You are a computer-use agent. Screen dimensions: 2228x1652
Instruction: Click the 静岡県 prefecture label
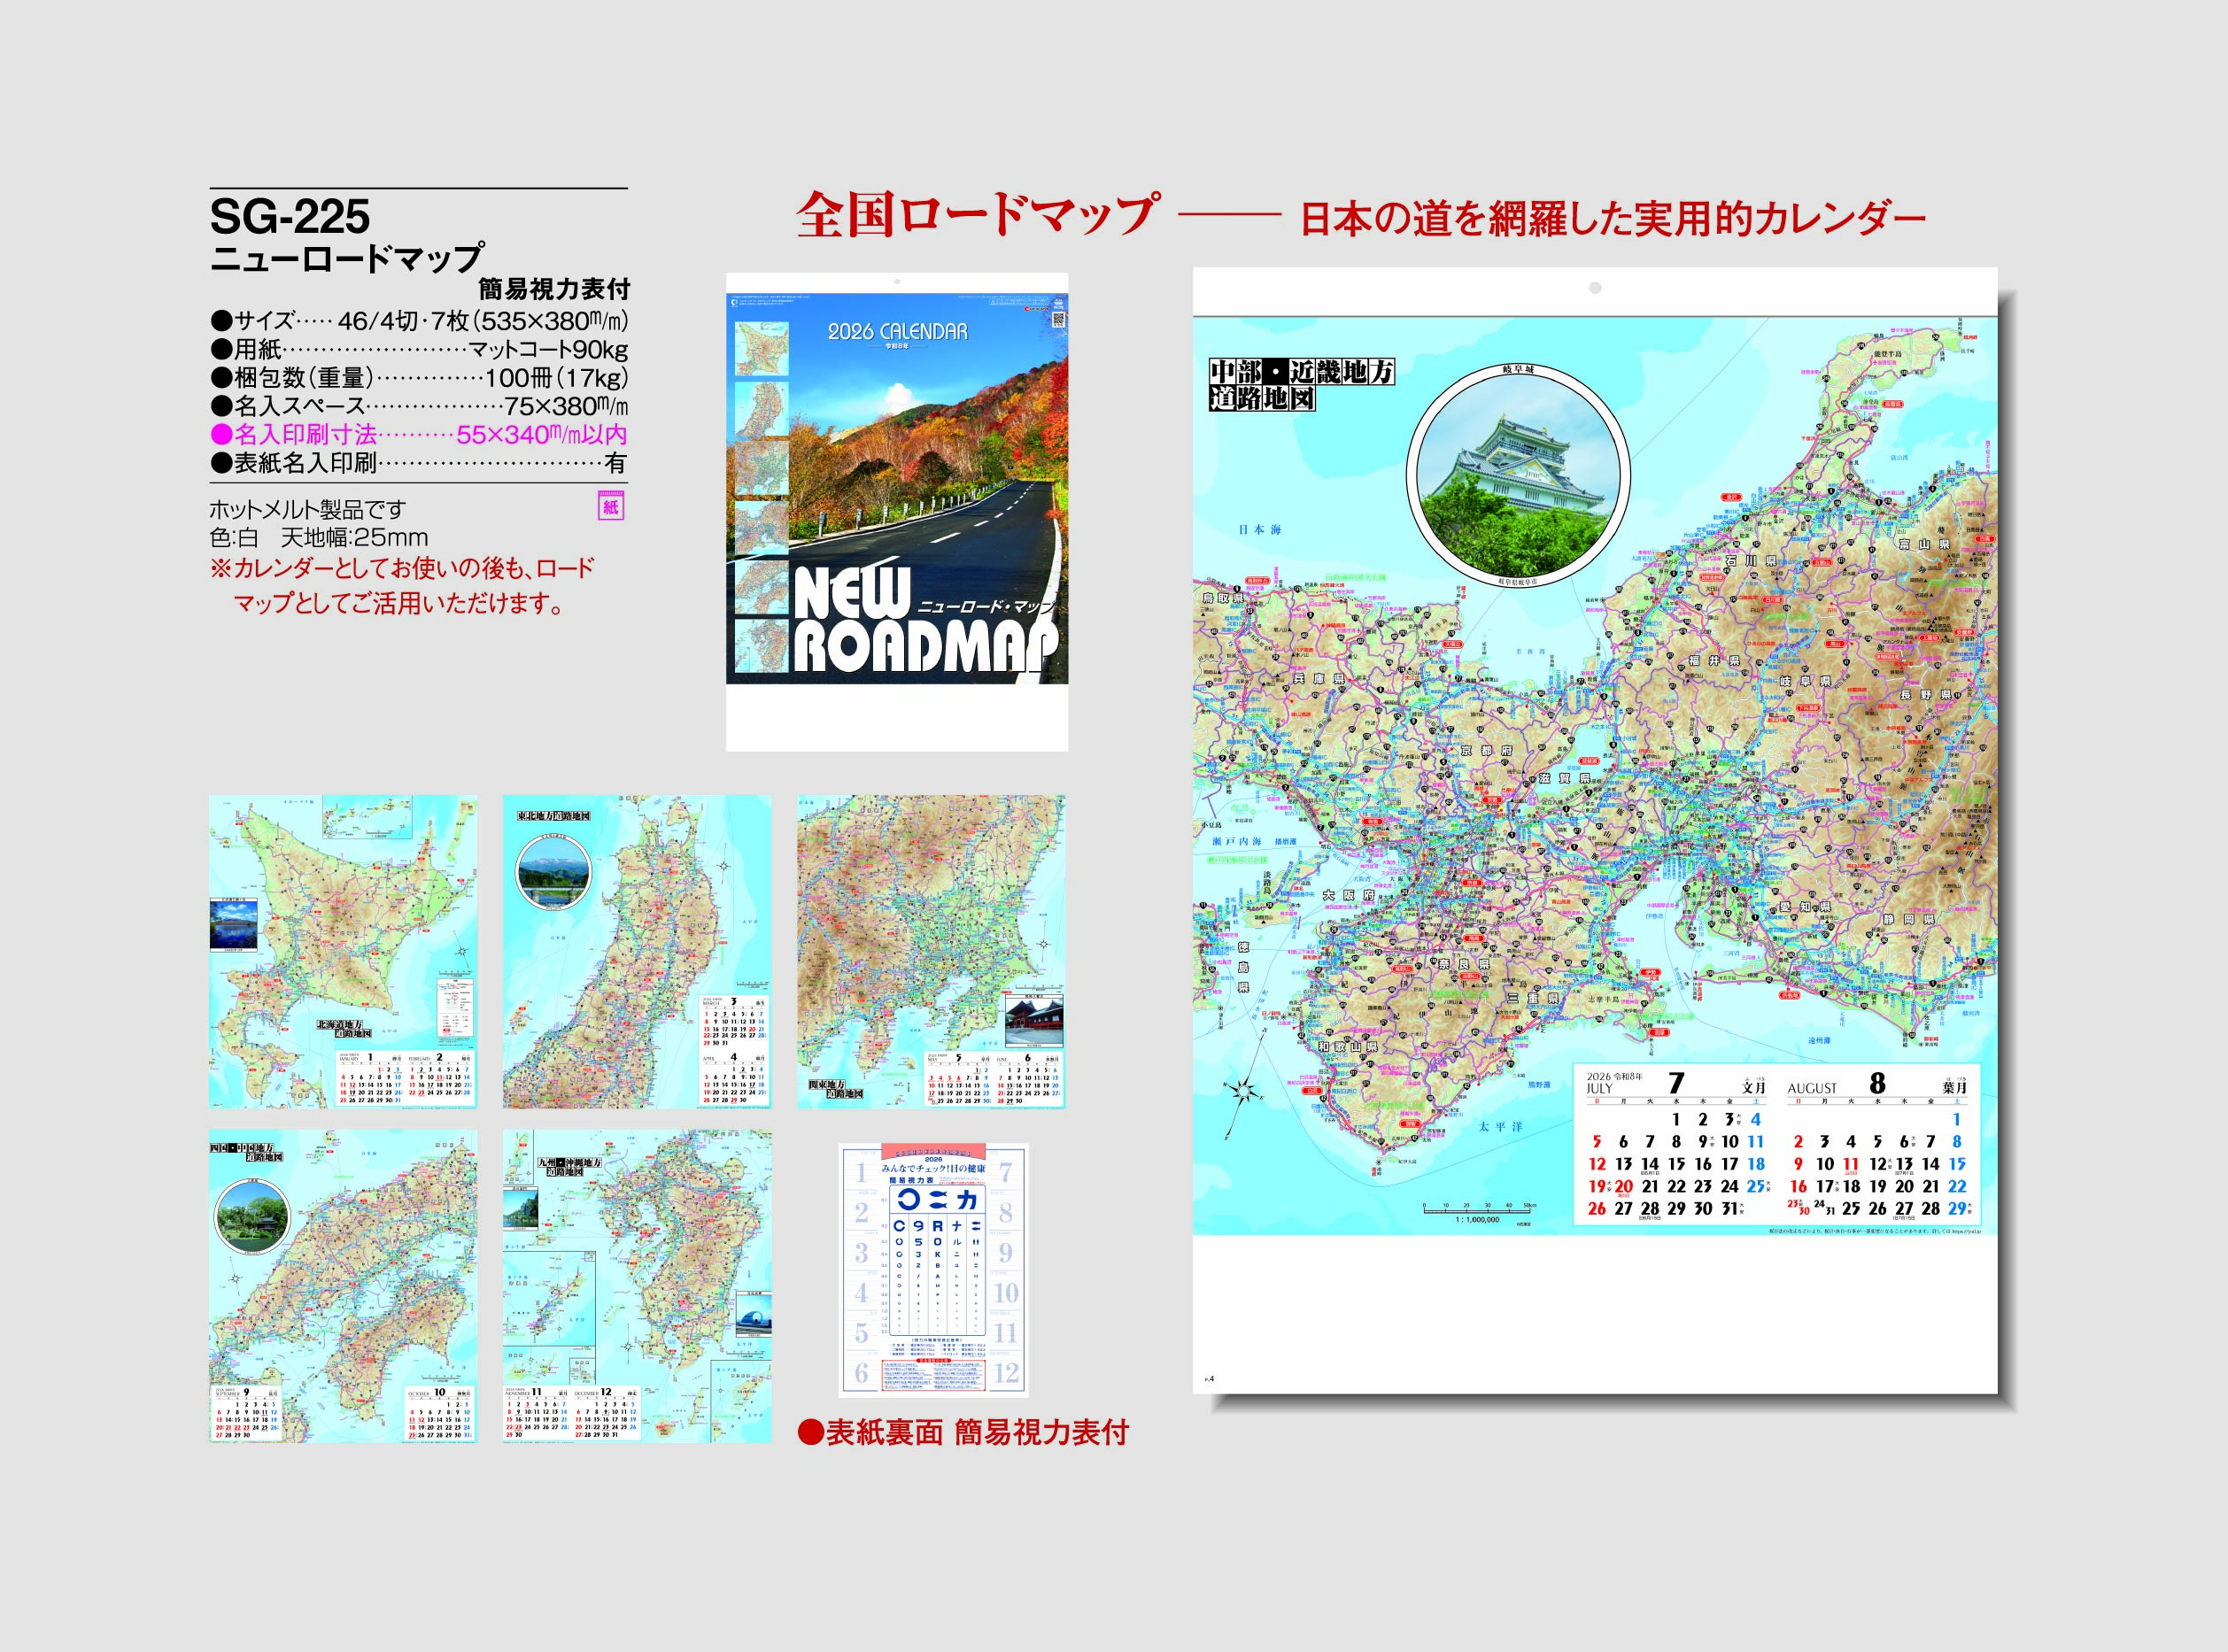1911,919
